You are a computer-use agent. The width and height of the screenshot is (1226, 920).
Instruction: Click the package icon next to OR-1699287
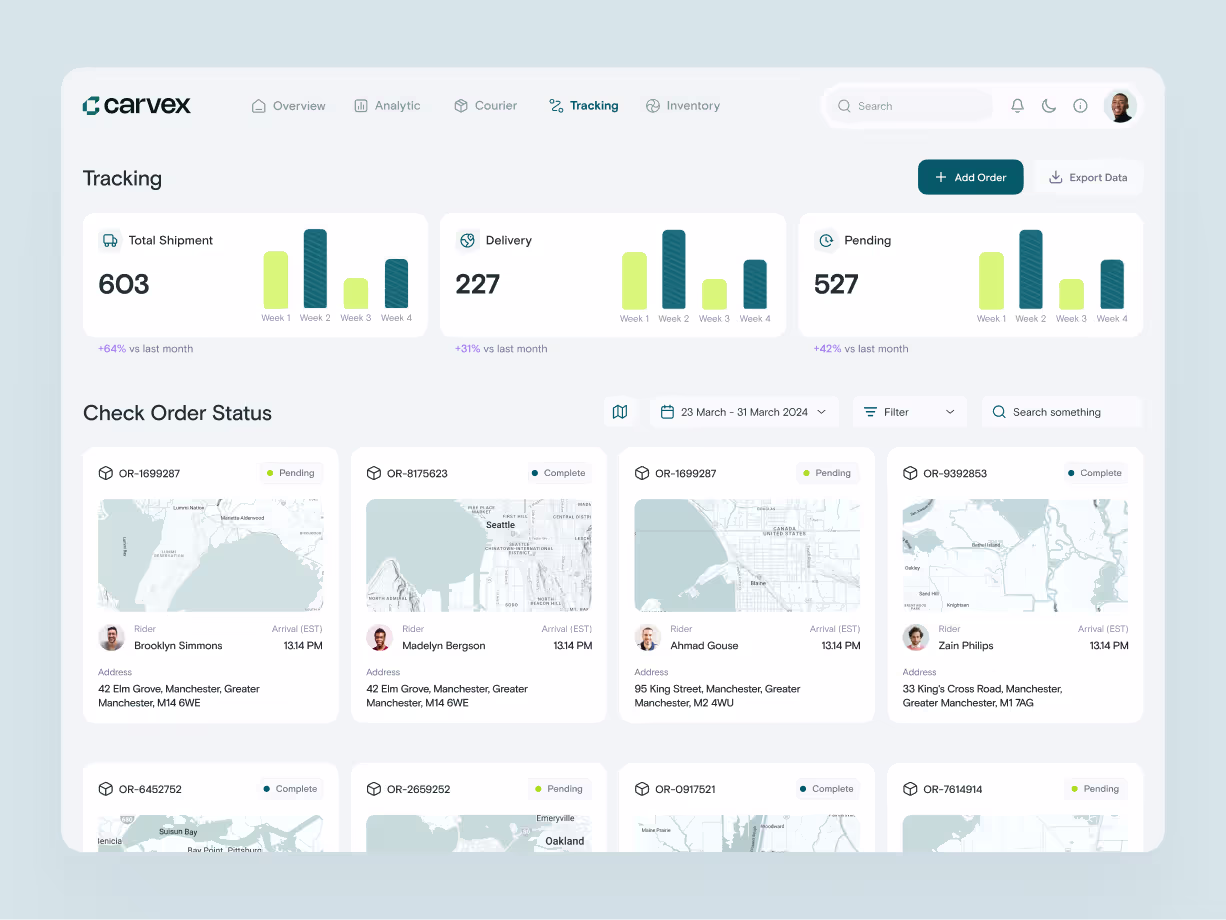tap(106, 472)
